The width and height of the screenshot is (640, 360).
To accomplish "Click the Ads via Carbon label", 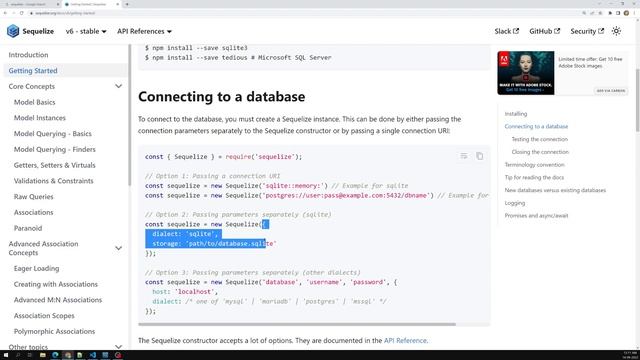I will point(611,91).
